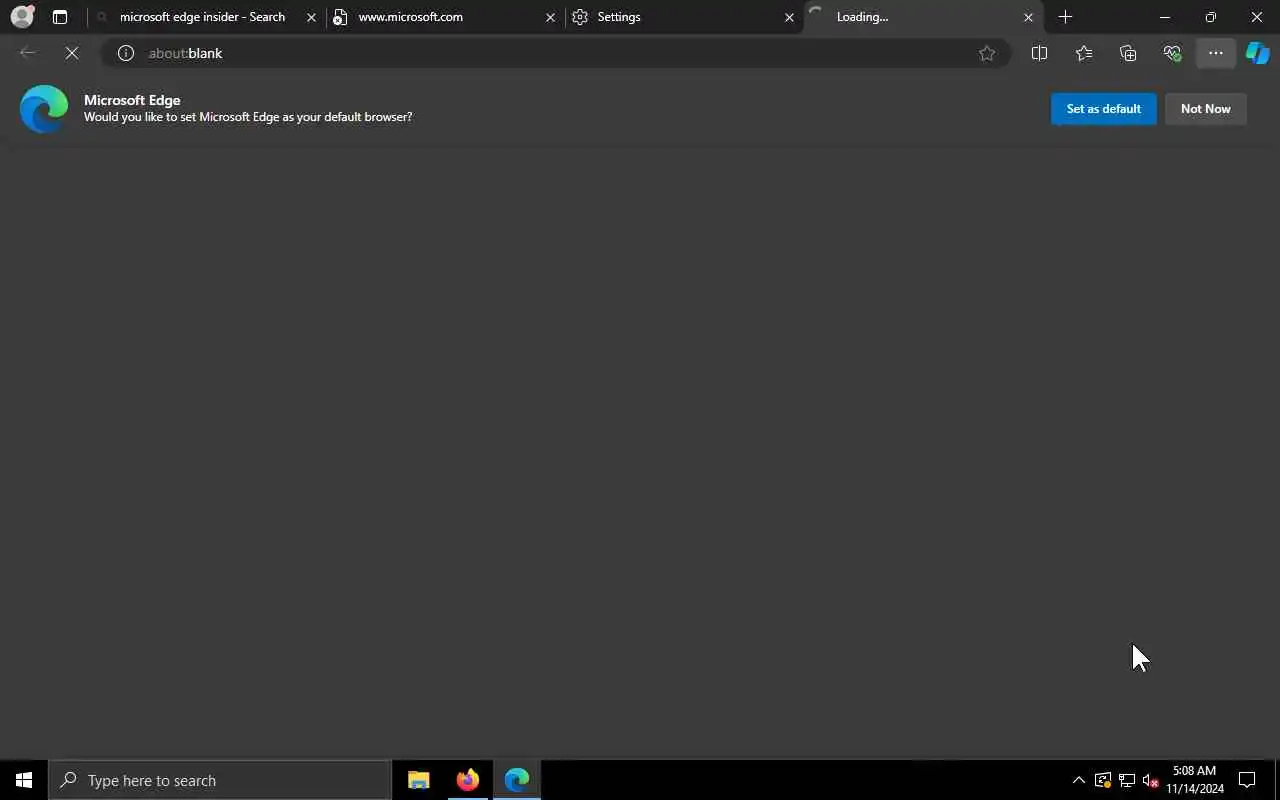Switch to the www.microsoft.com tab

(x=445, y=17)
